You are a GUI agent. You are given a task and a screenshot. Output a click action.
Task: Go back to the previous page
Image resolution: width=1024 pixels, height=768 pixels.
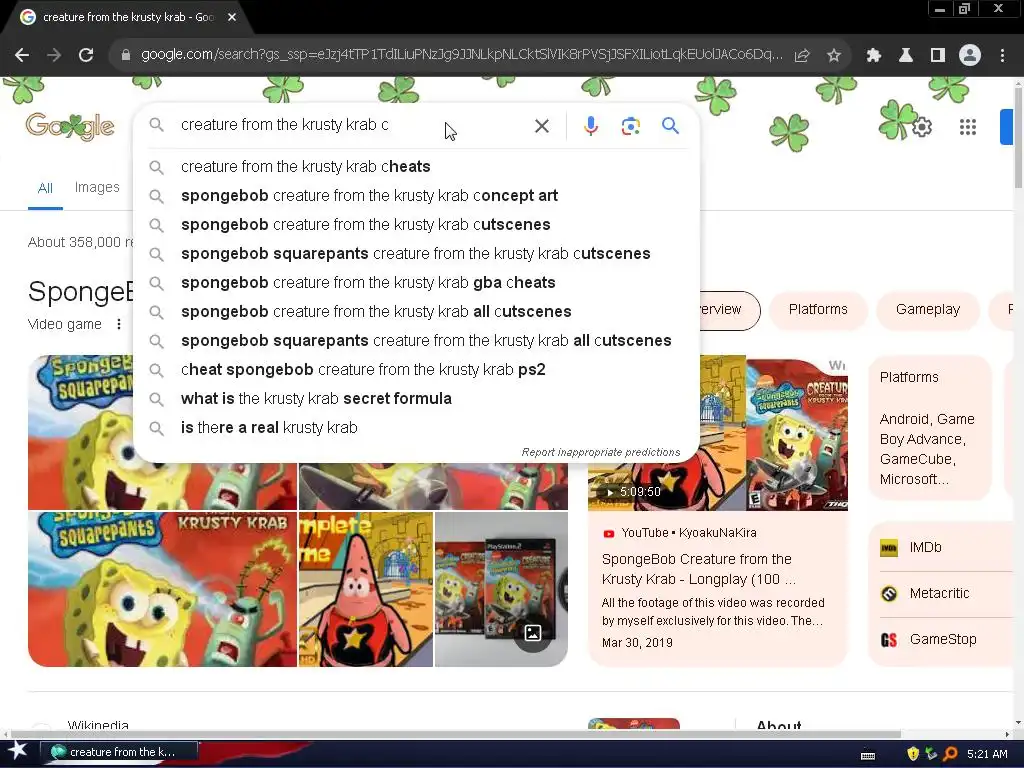pos(22,56)
